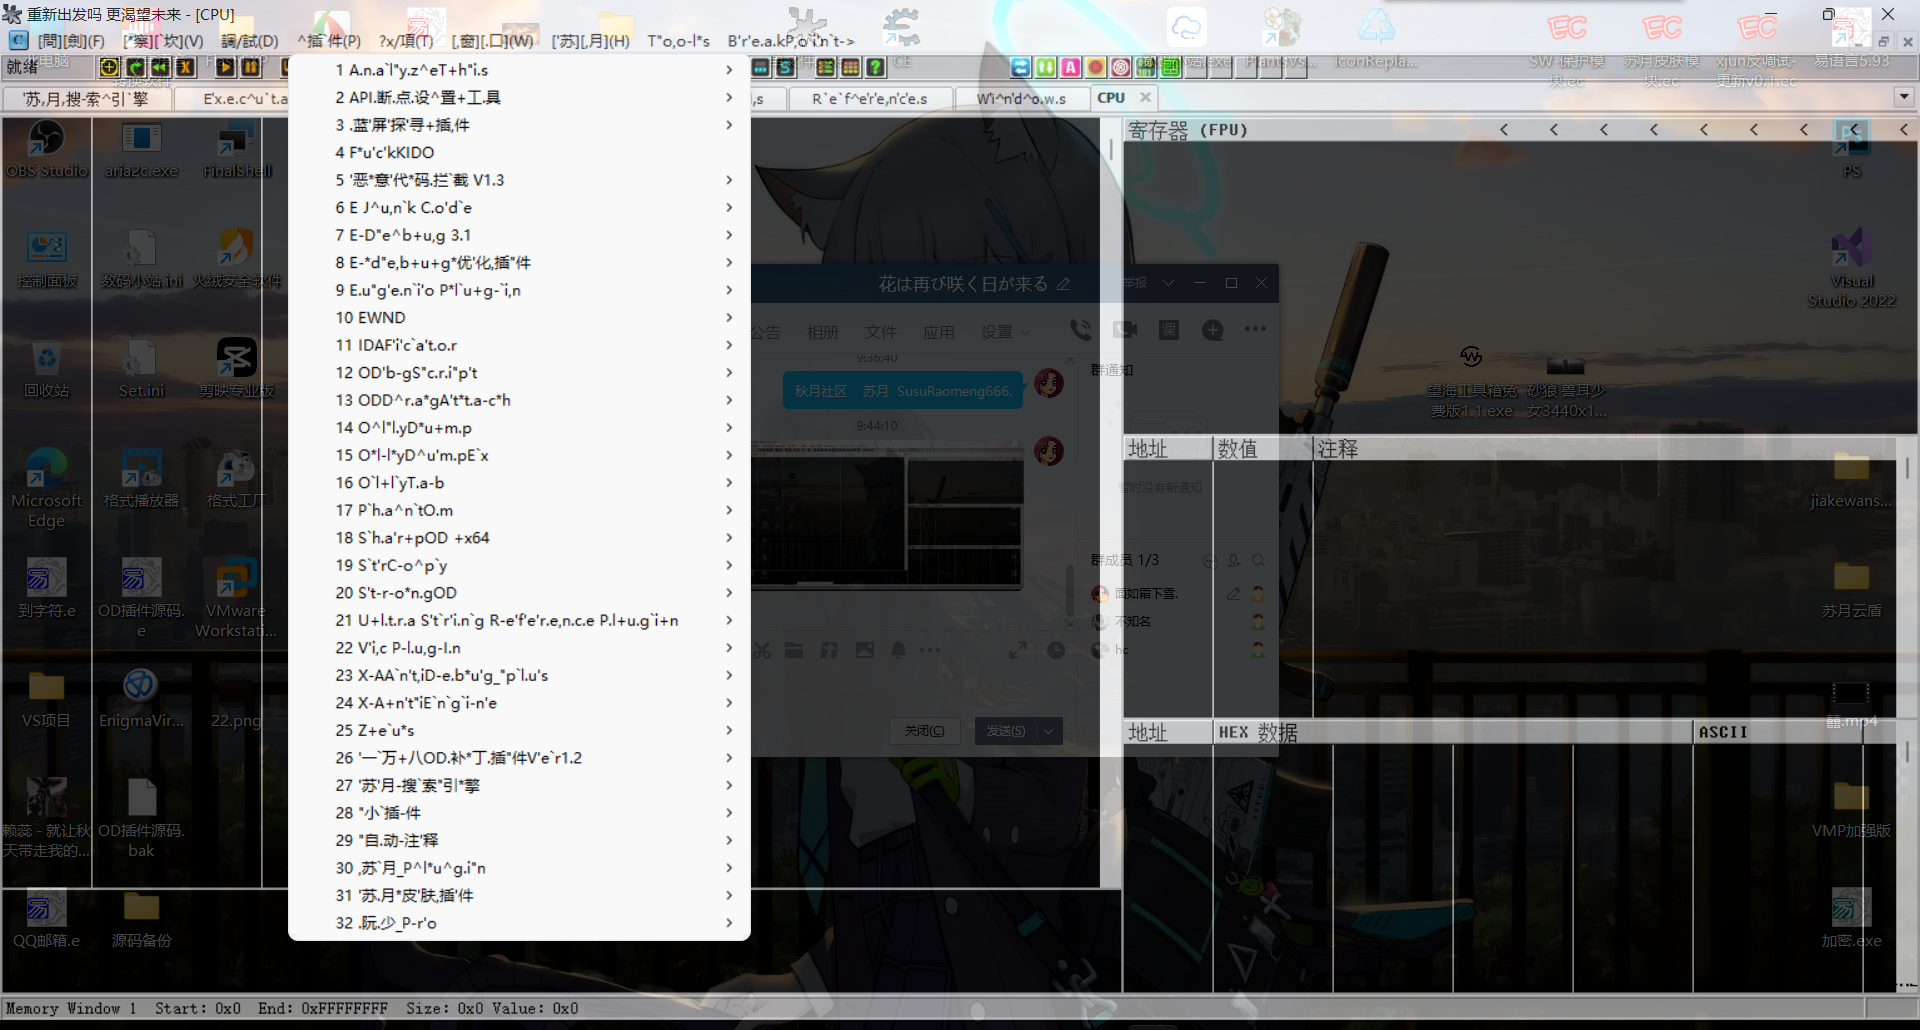Click the green up-down arrows toolbar icon

1046,67
